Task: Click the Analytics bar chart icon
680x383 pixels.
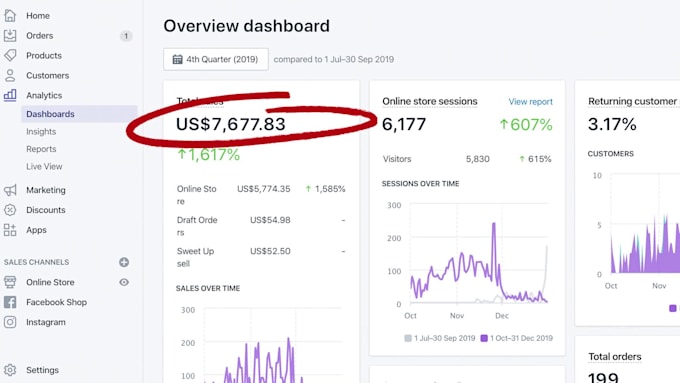Action: click(x=10, y=95)
